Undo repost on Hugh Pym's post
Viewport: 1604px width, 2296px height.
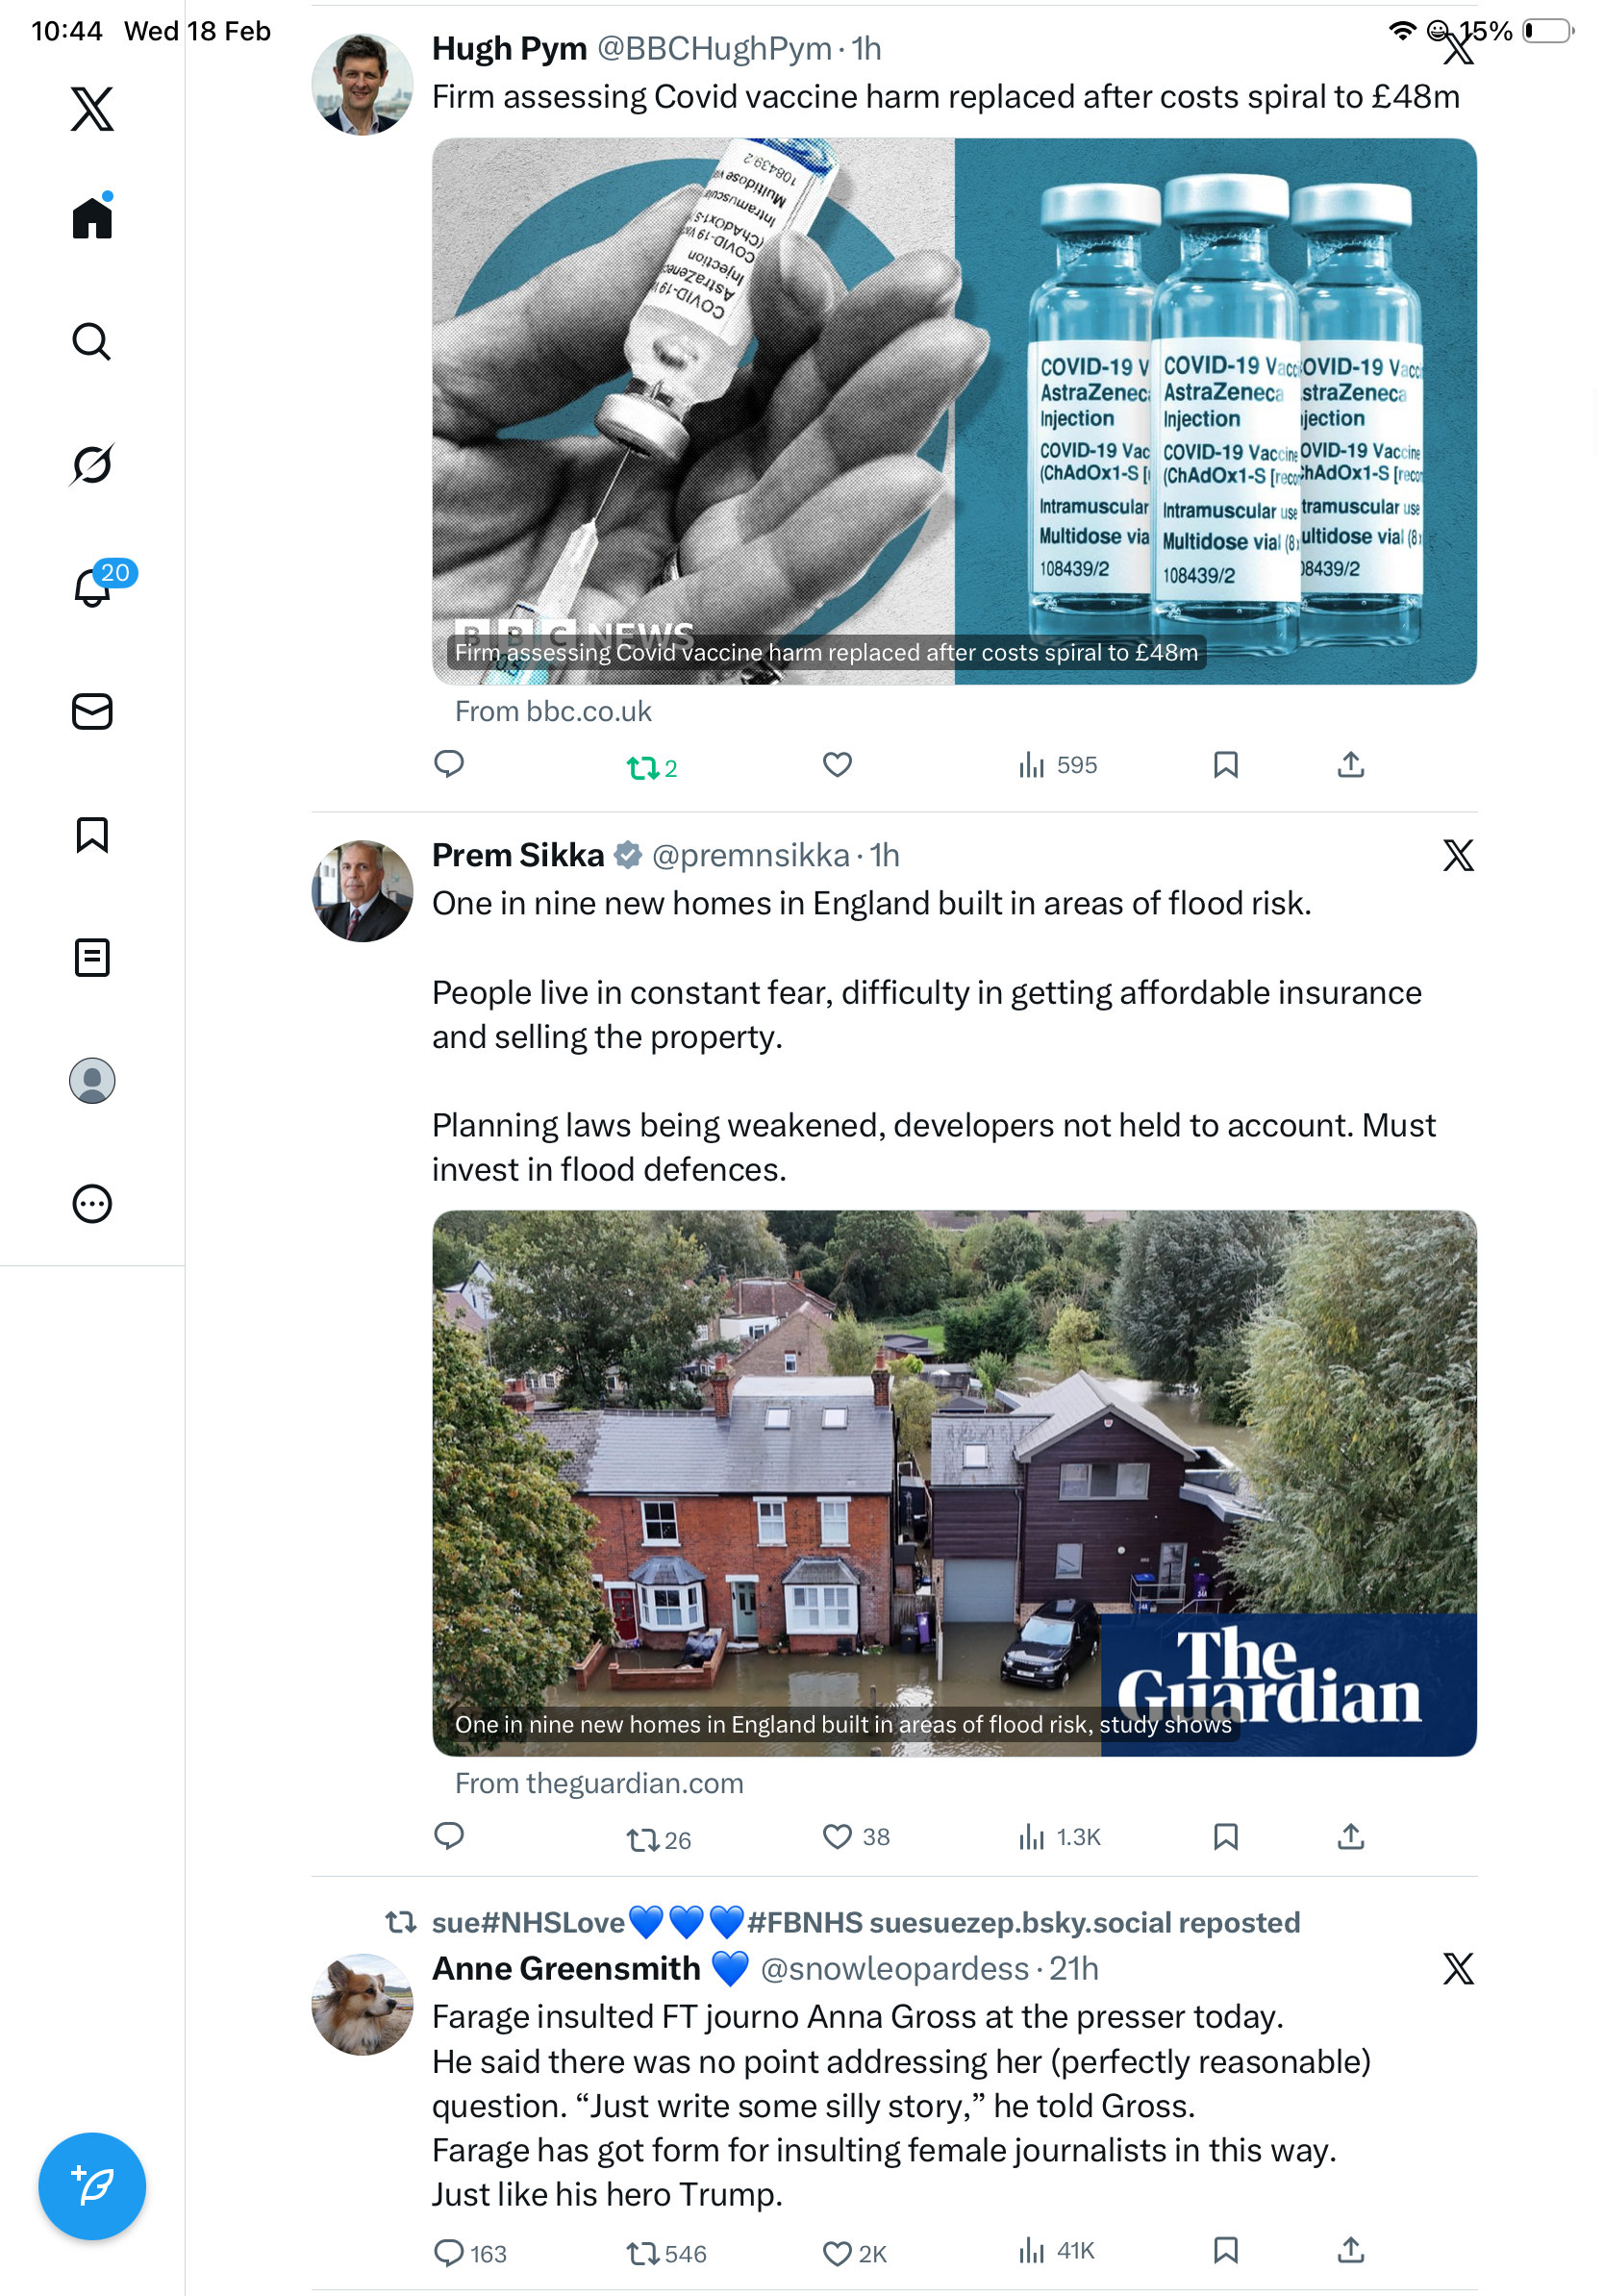pos(652,767)
